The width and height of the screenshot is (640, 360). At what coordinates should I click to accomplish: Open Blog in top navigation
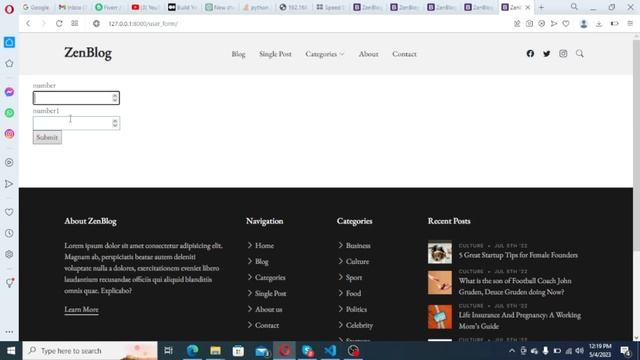pos(238,54)
